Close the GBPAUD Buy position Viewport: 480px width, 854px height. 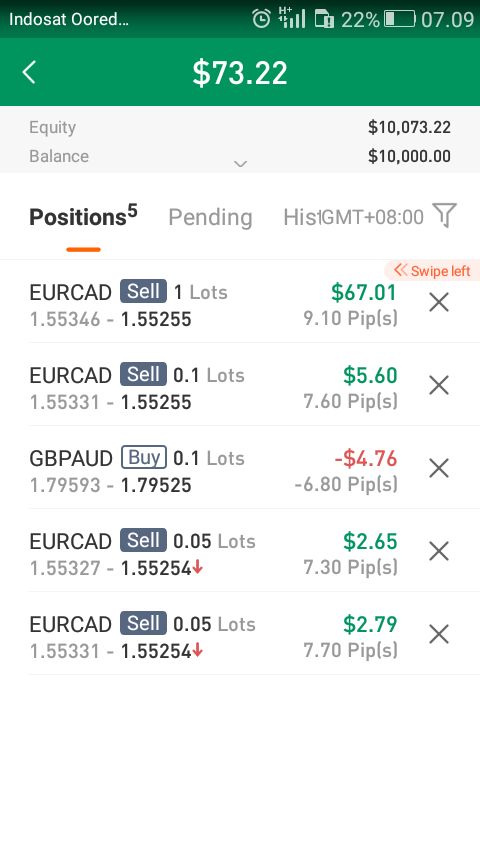click(439, 468)
